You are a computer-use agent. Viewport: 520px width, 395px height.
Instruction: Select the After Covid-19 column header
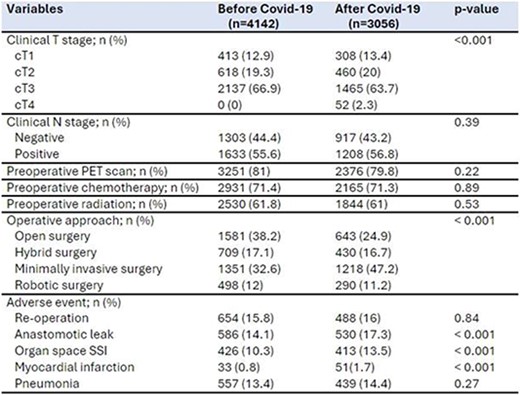point(377,16)
